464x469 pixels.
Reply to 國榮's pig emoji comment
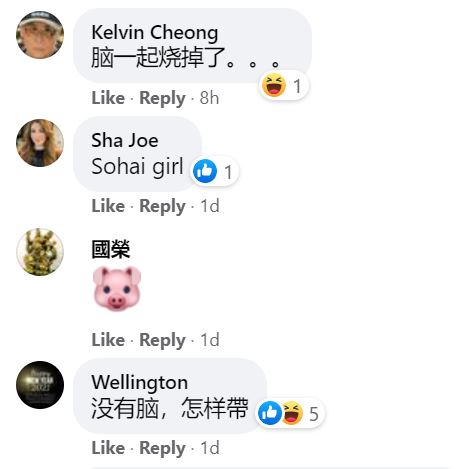(x=162, y=340)
